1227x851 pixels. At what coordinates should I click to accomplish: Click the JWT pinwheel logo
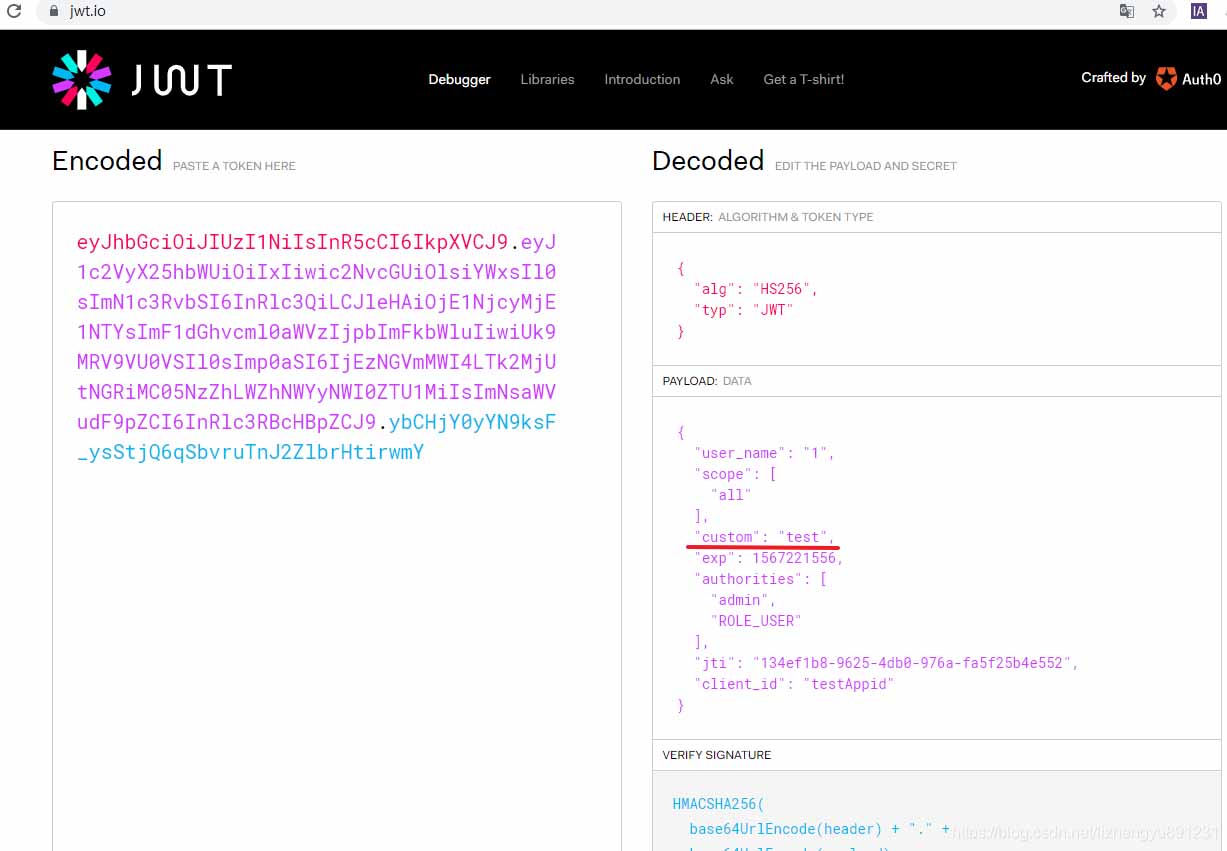tap(81, 80)
